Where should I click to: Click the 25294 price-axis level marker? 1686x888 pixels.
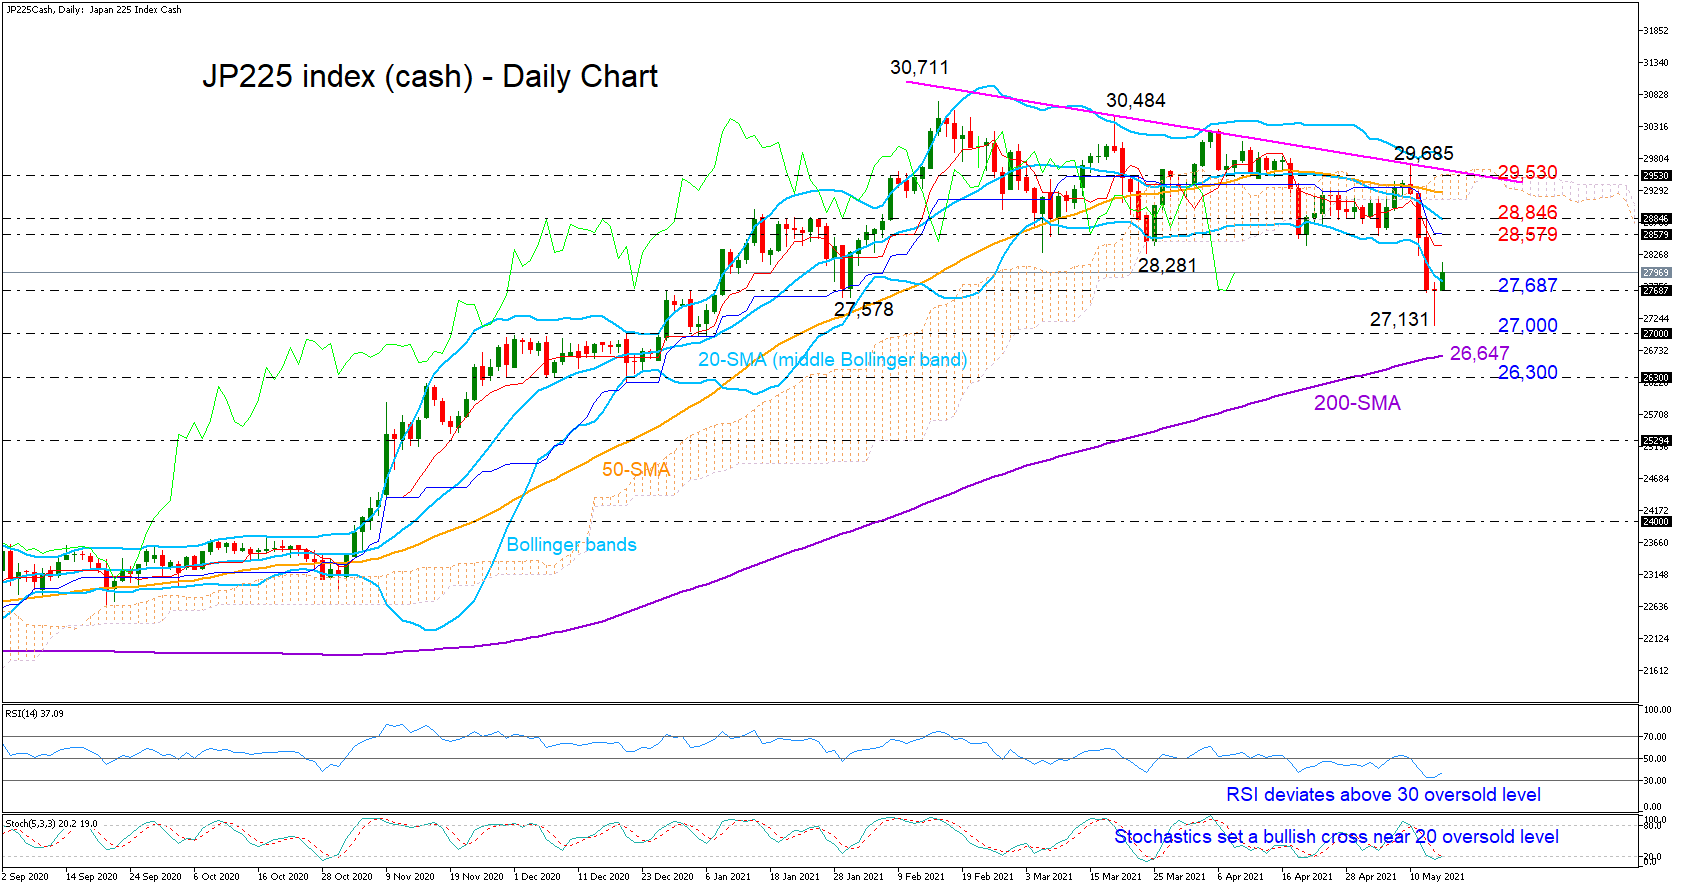click(x=1656, y=441)
